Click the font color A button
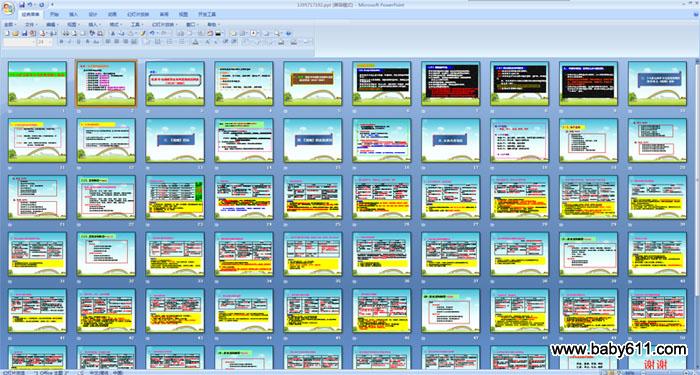The width and height of the screenshot is (700, 375). 195,42
